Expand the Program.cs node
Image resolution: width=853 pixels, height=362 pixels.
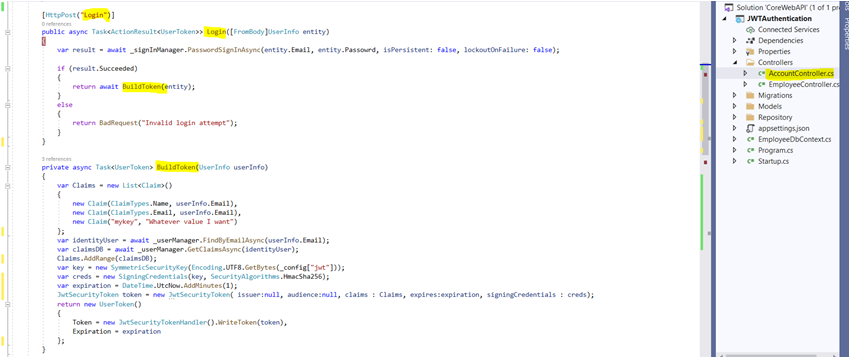734,150
